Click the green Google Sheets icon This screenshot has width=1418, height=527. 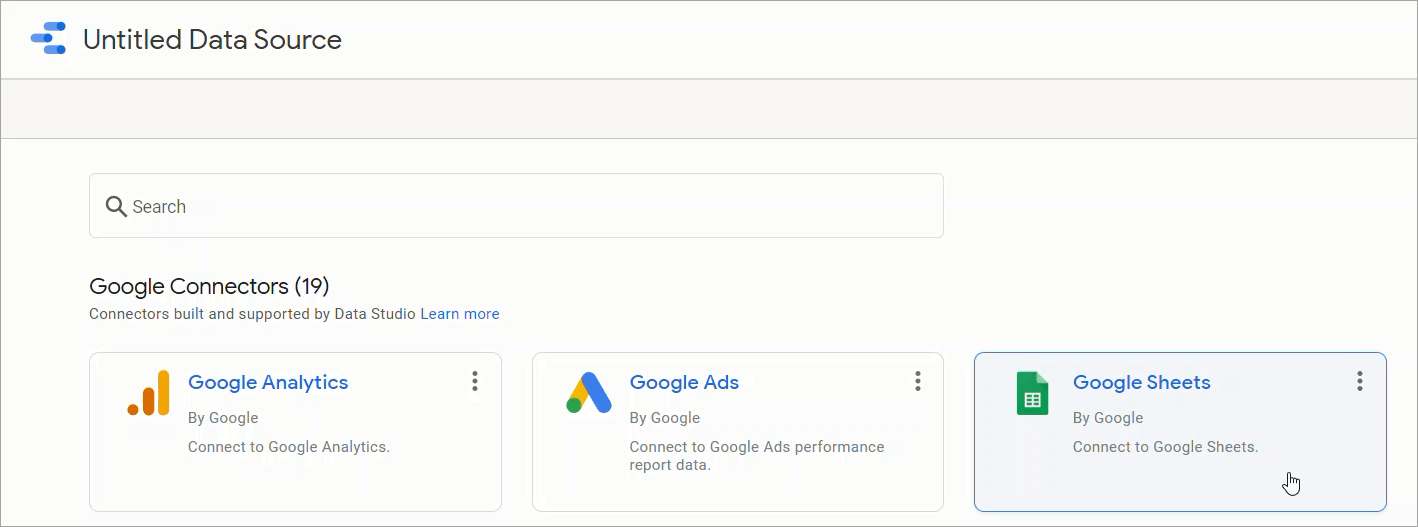(x=1032, y=393)
